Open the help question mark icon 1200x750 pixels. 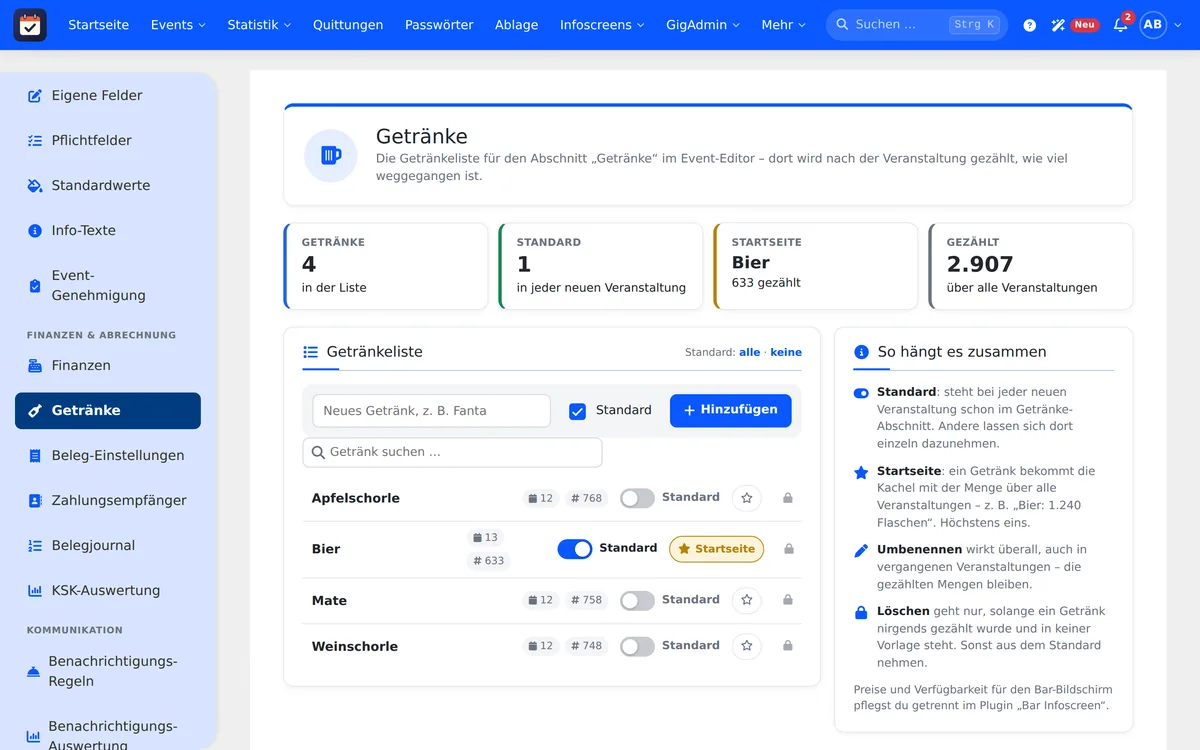1030,25
